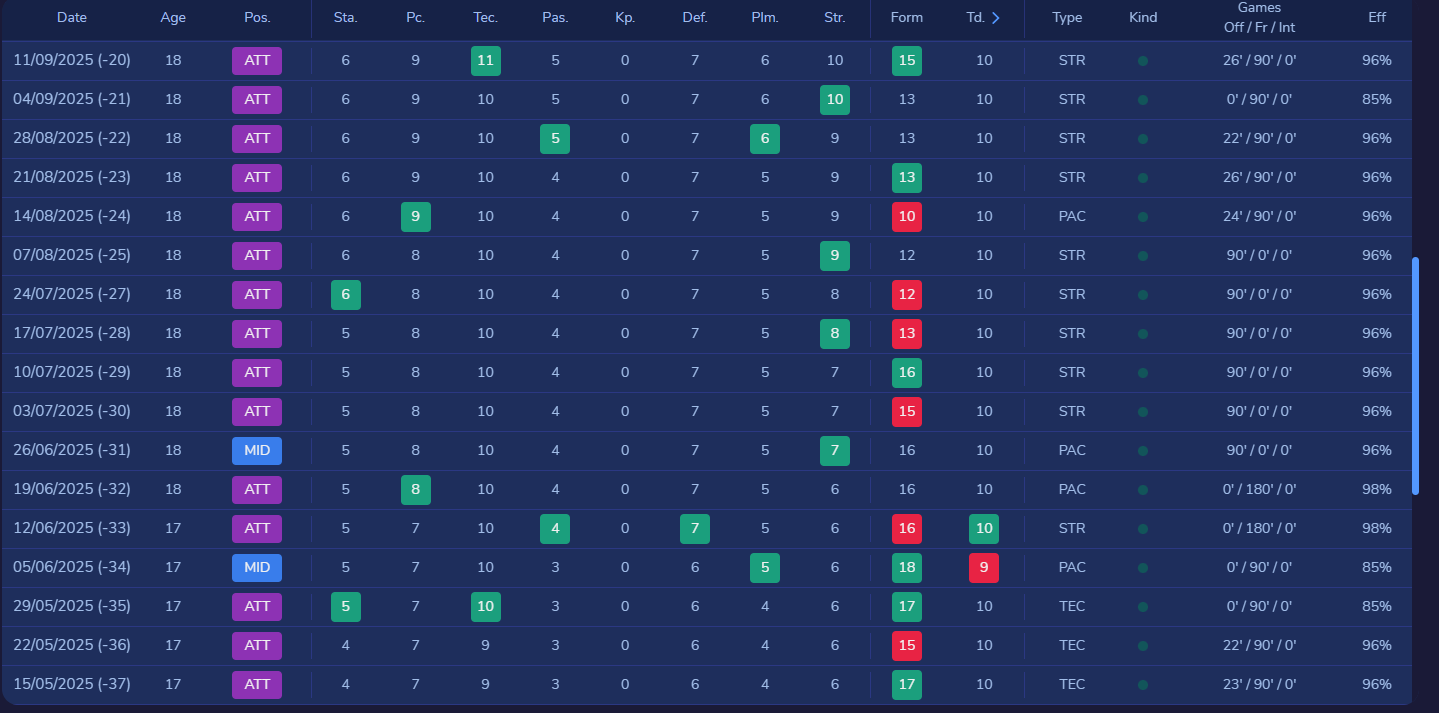
Task: Click the Kind dot in the 05/06/2025 row
Action: pyautogui.click(x=1142, y=568)
